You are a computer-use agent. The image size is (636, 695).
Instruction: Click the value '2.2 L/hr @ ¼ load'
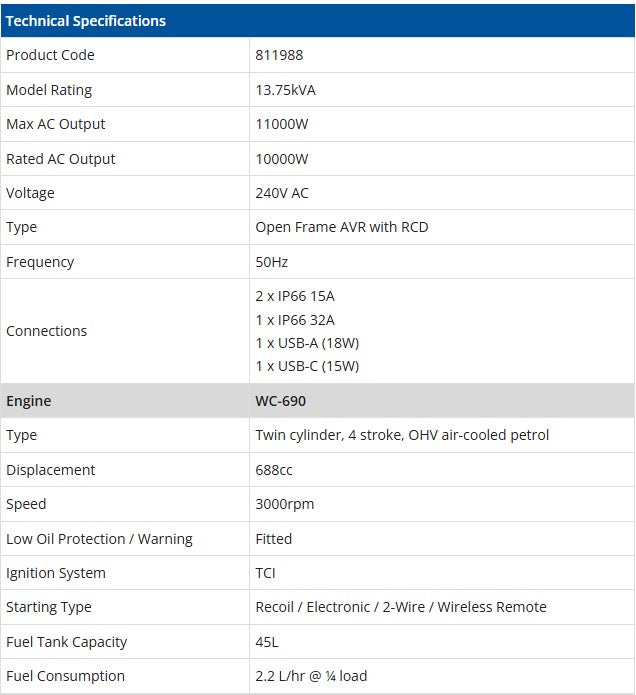tap(311, 676)
